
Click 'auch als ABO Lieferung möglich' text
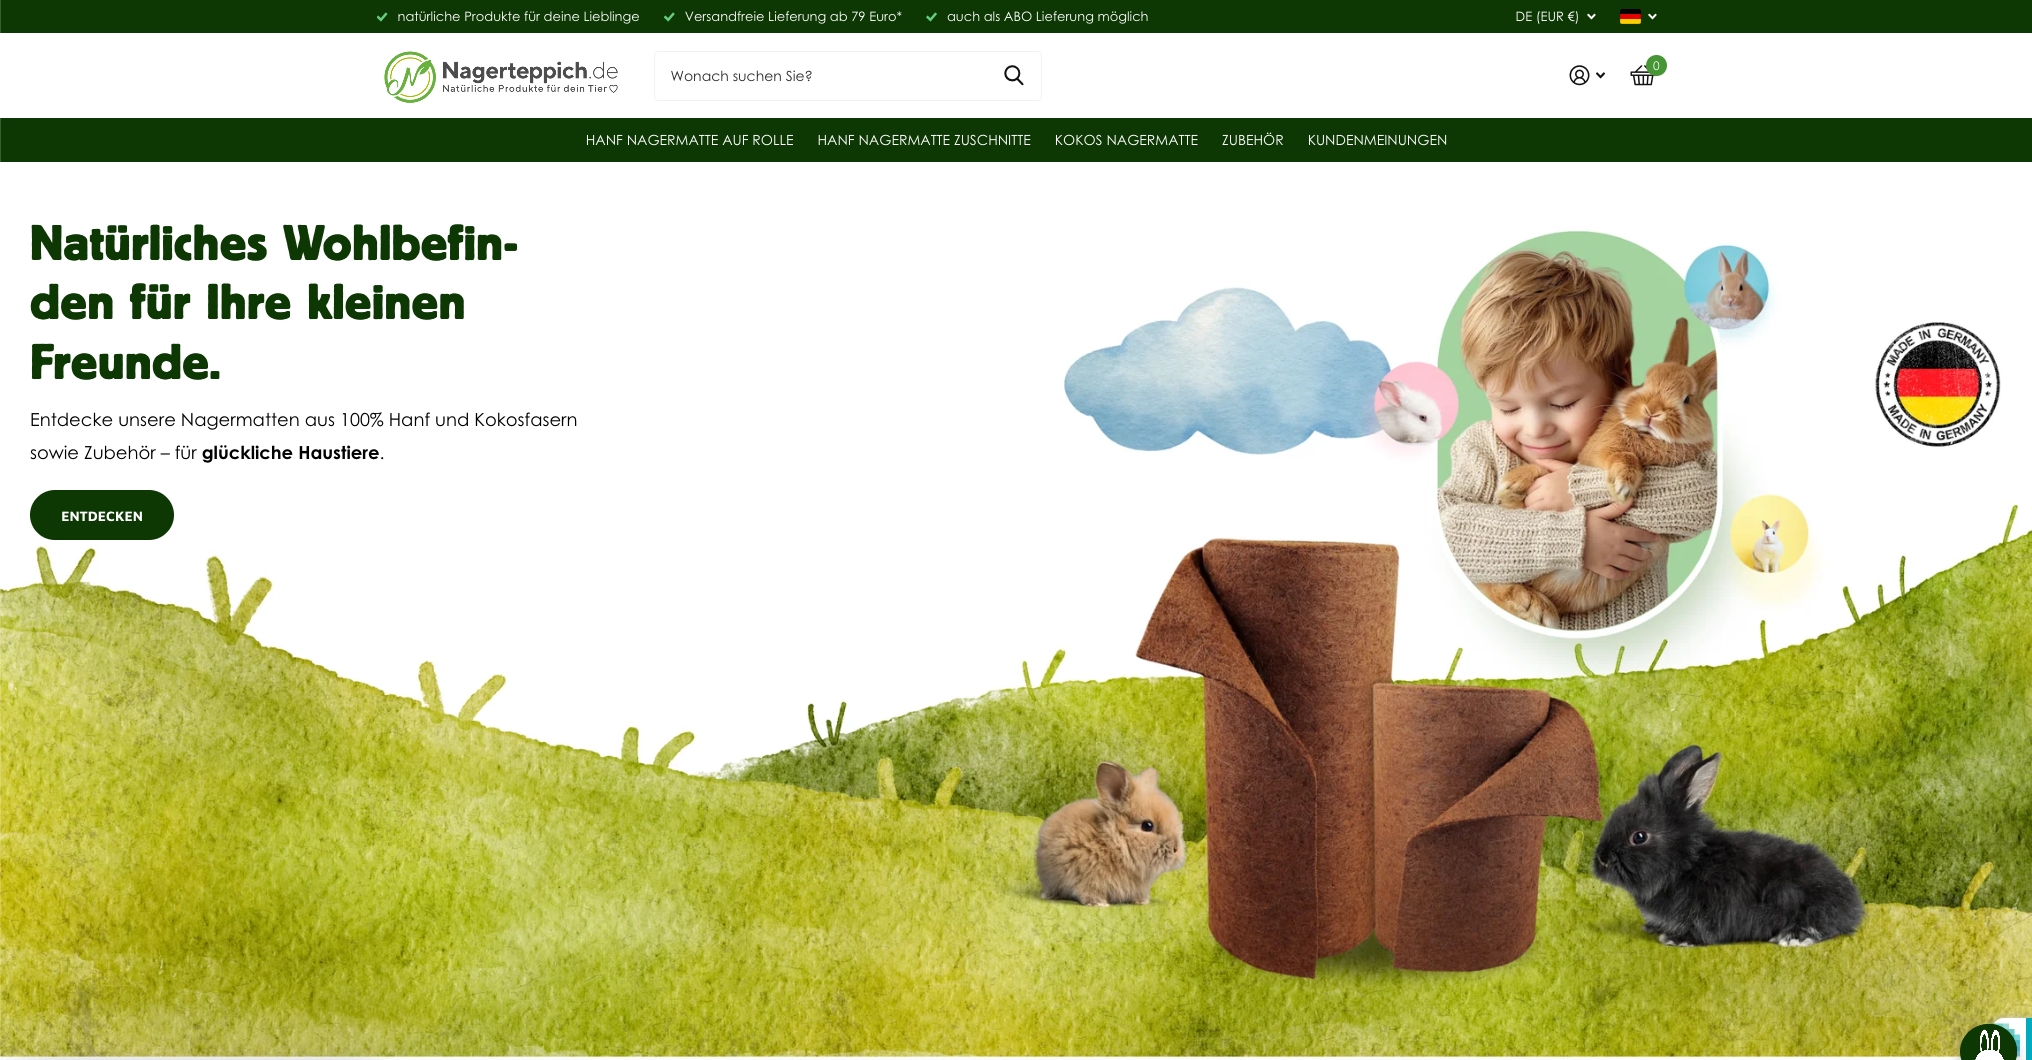coord(1047,17)
